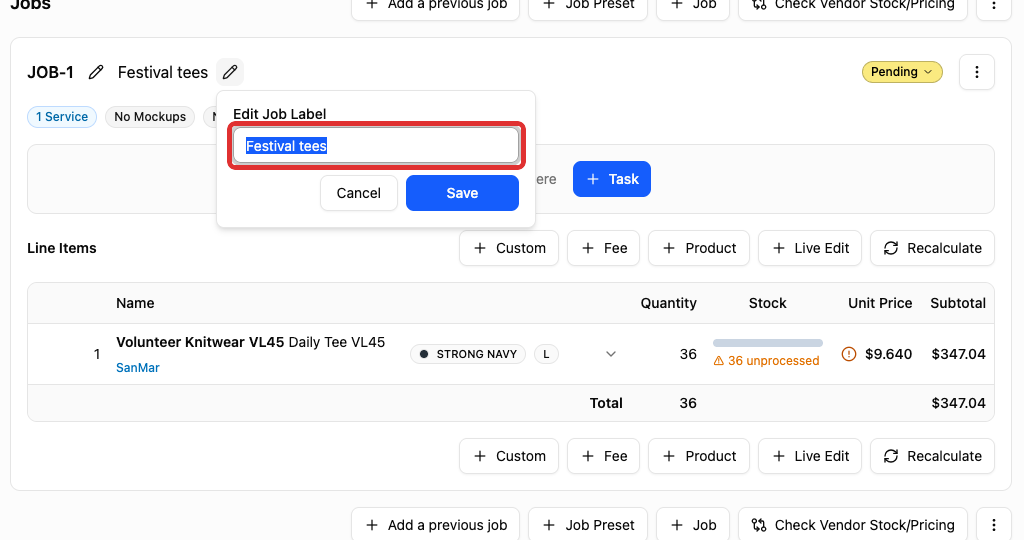The width and height of the screenshot is (1024, 540).
Task: Click the 36 unprocessed warning
Action: 766,360
